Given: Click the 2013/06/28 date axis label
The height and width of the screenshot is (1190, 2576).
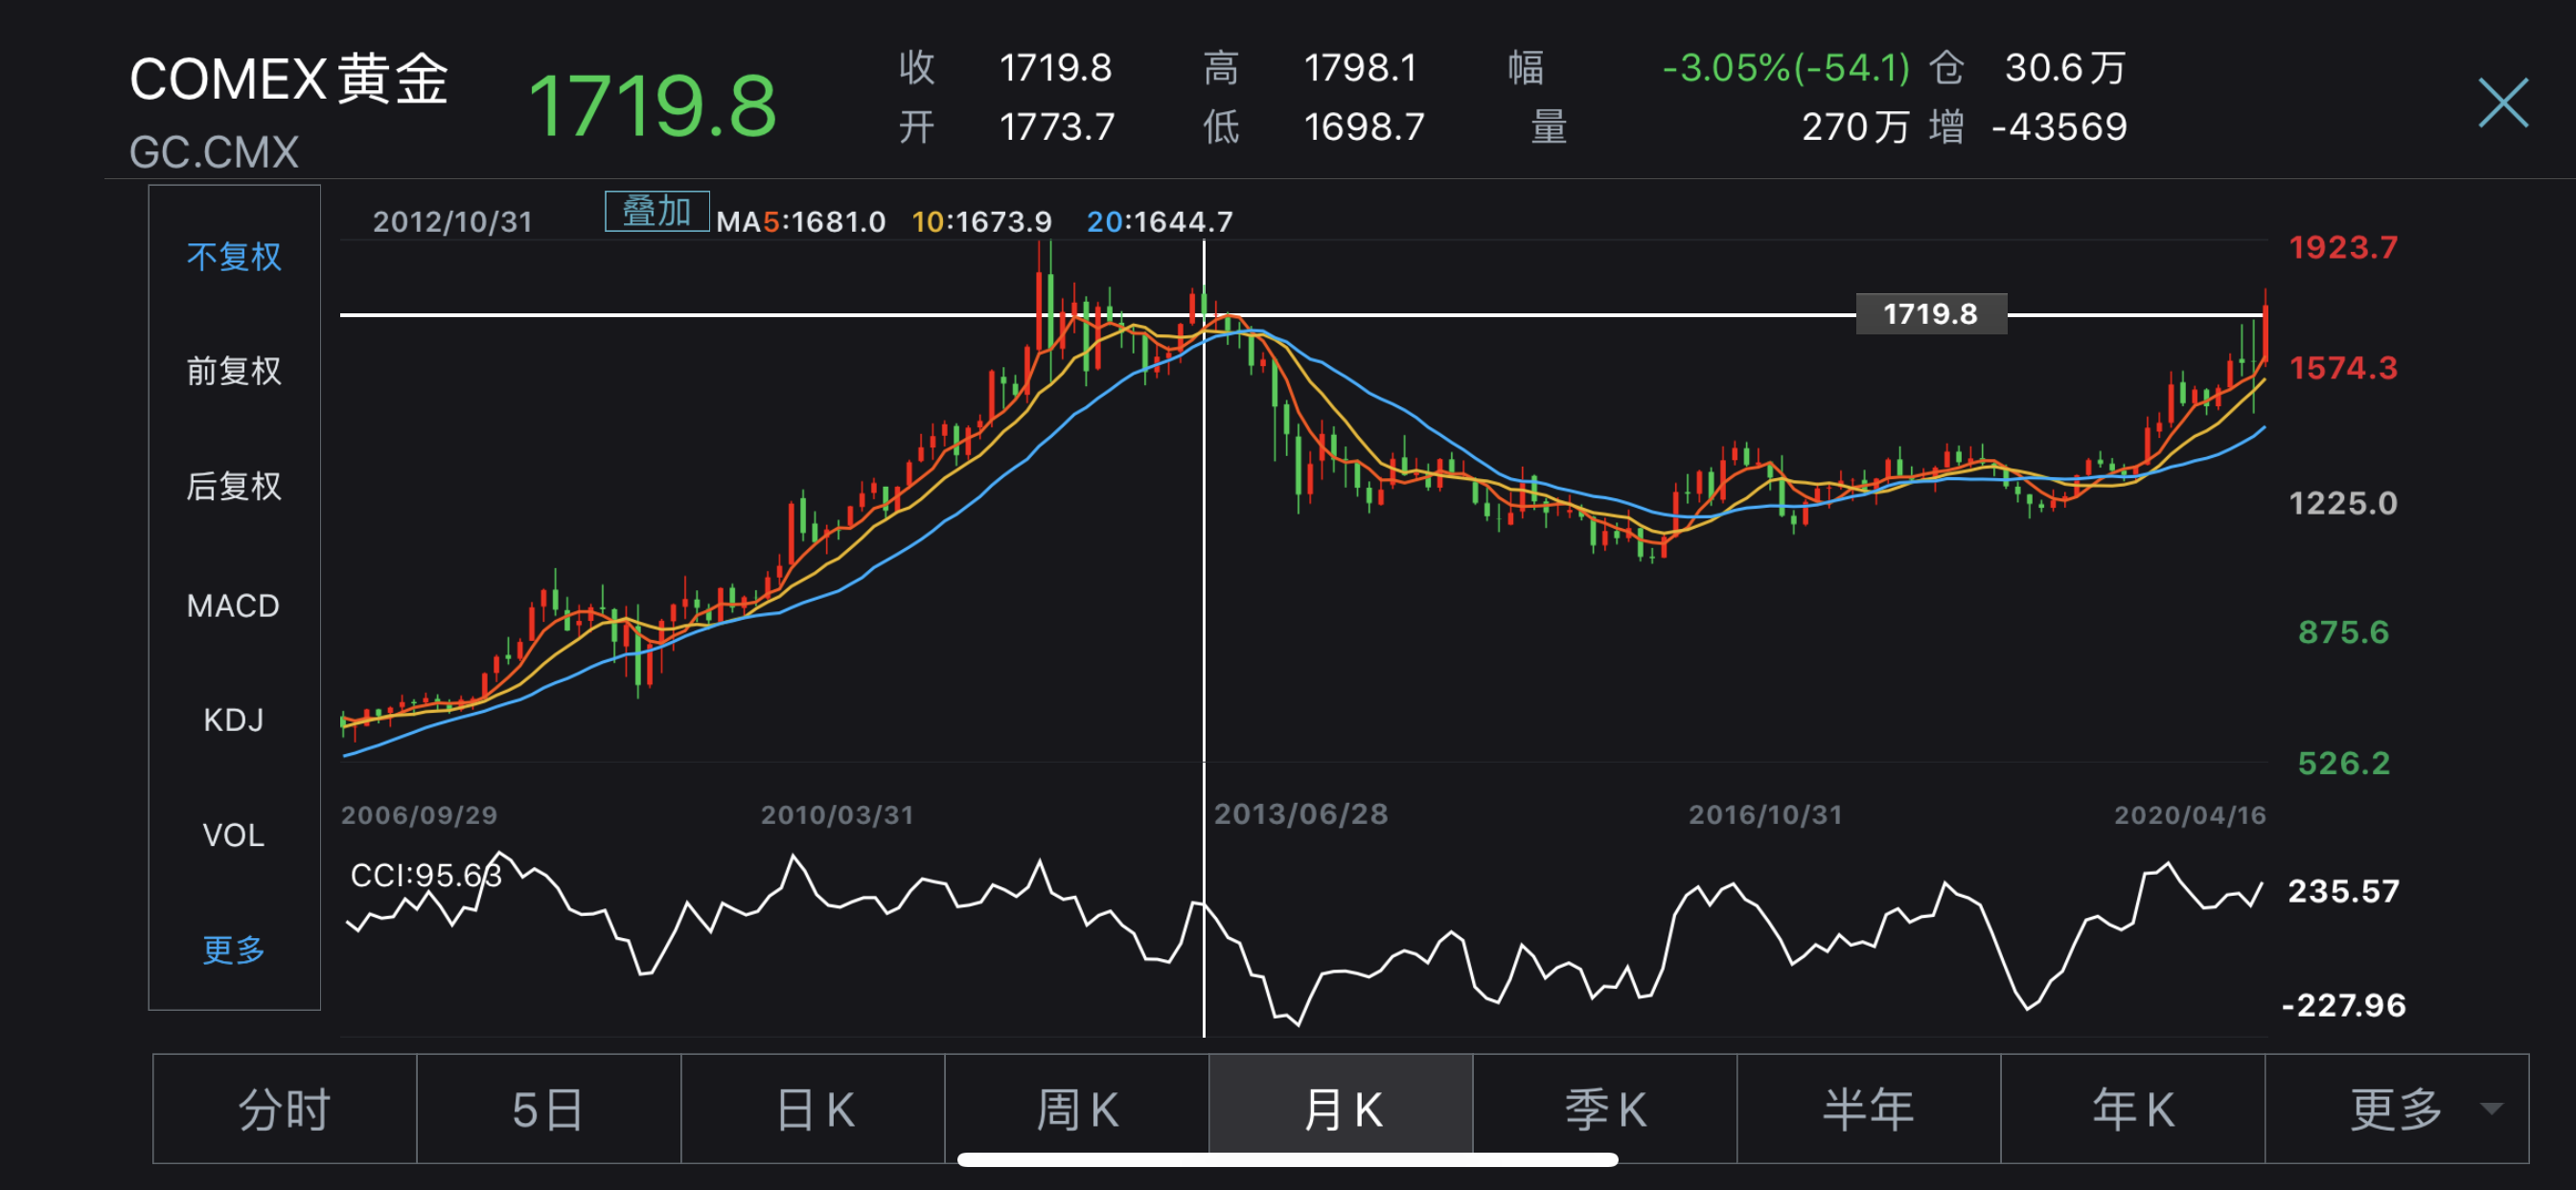Looking at the screenshot, I should click(x=1301, y=814).
